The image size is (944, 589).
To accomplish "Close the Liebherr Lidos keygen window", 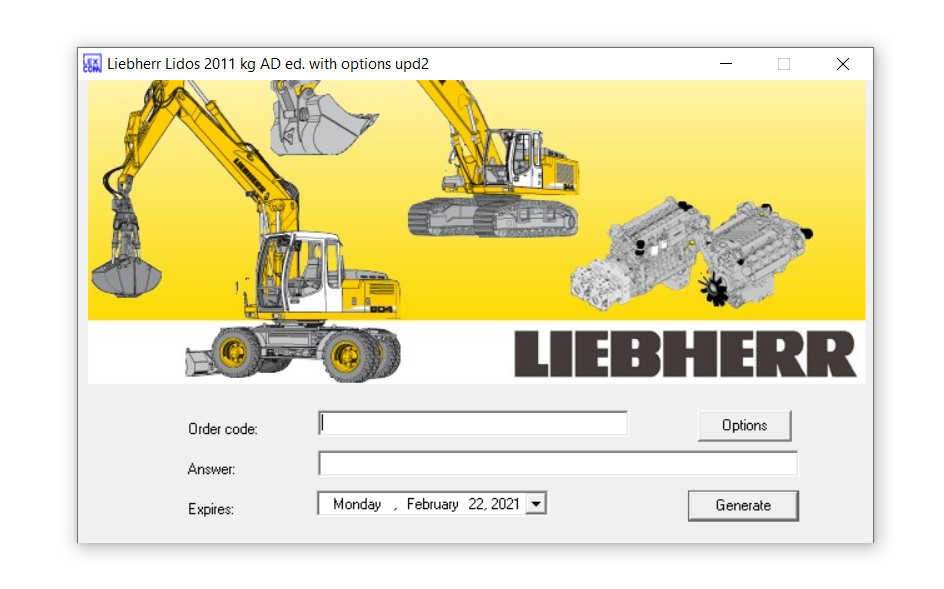I will coord(843,64).
